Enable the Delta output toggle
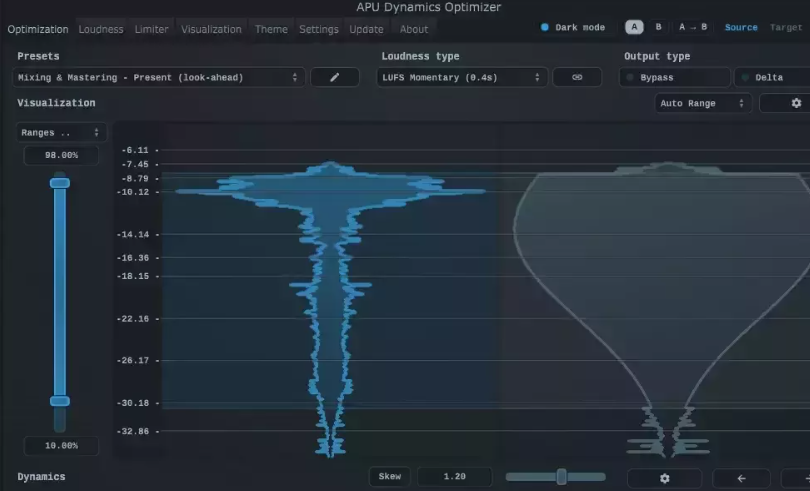Image resolution: width=810 pixels, height=491 pixels. [770, 77]
